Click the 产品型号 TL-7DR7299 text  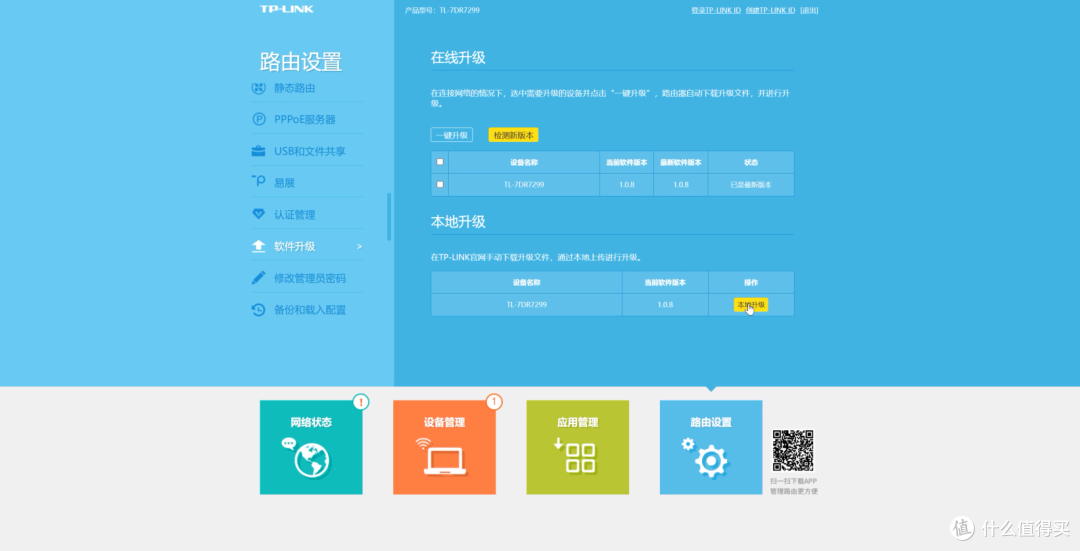point(442,10)
